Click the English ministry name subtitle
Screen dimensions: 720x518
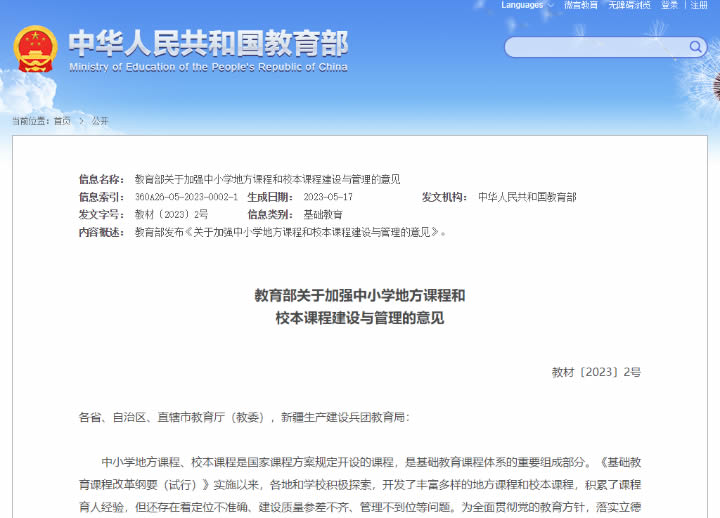(208, 67)
